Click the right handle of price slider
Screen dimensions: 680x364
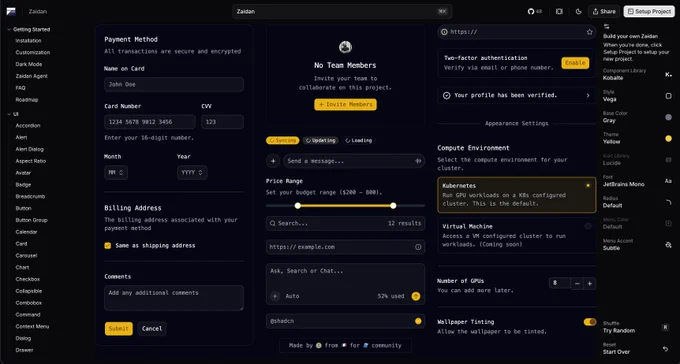pos(393,206)
